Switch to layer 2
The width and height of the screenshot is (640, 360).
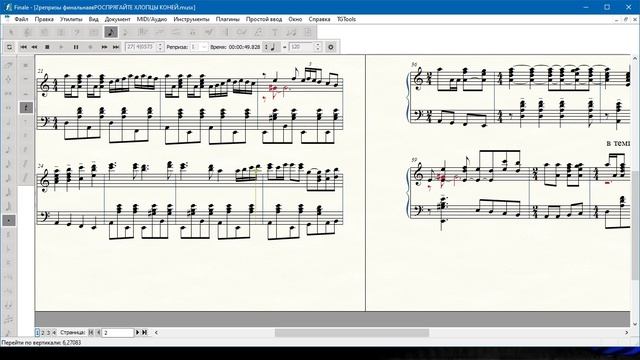43,333
